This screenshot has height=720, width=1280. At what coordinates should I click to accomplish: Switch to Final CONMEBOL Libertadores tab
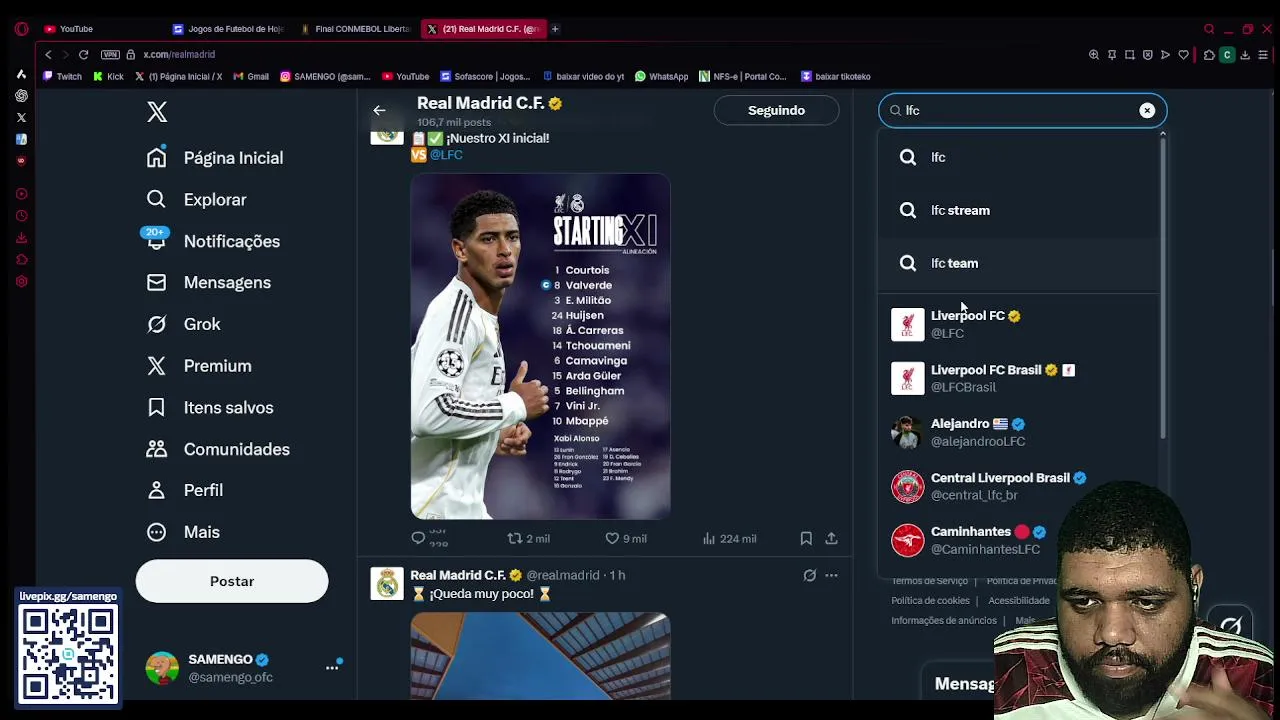click(x=356, y=29)
